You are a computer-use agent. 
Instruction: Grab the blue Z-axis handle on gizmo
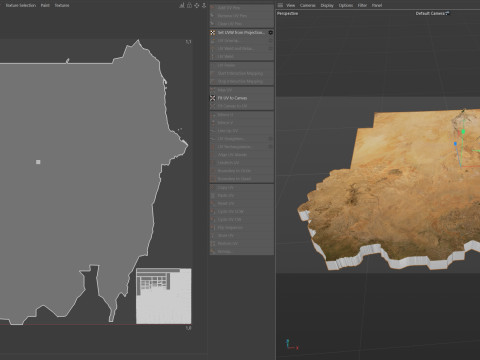click(x=455, y=144)
